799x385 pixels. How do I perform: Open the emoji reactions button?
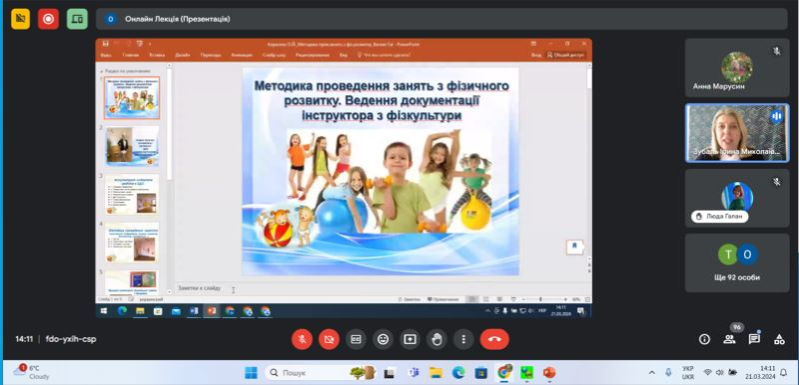click(x=383, y=339)
